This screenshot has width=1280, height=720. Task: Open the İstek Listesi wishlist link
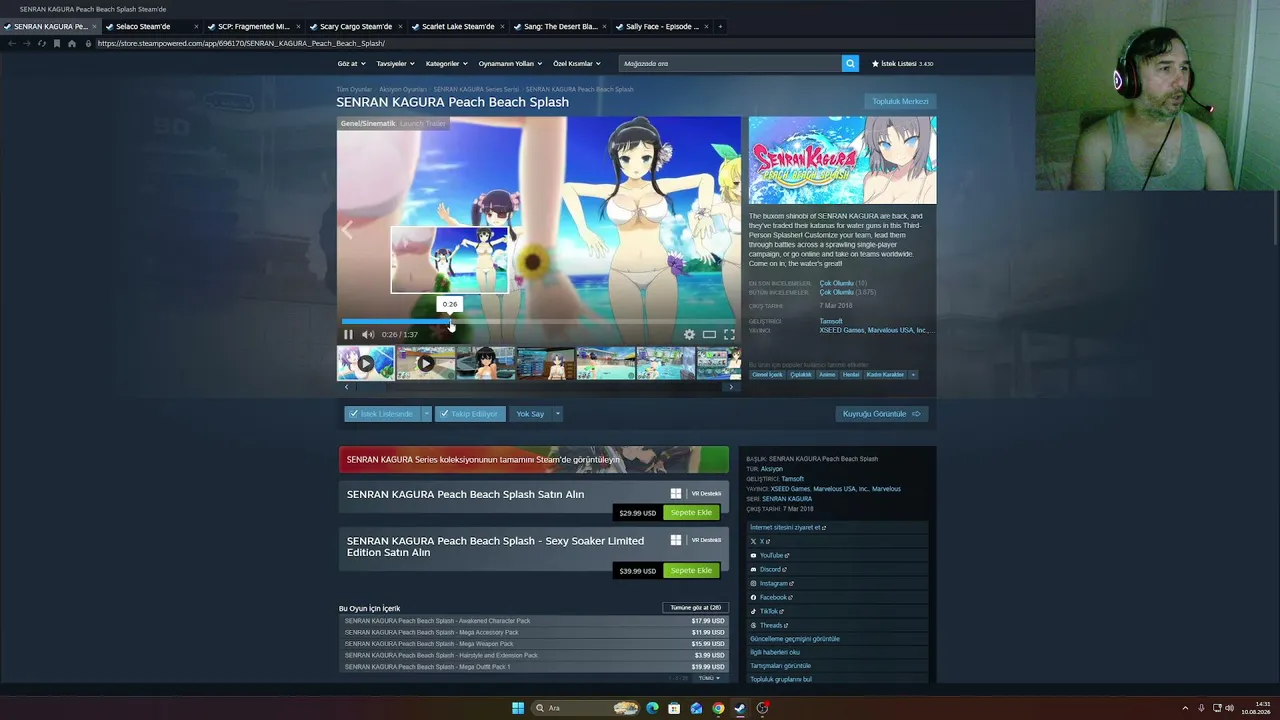tap(902, 63)
